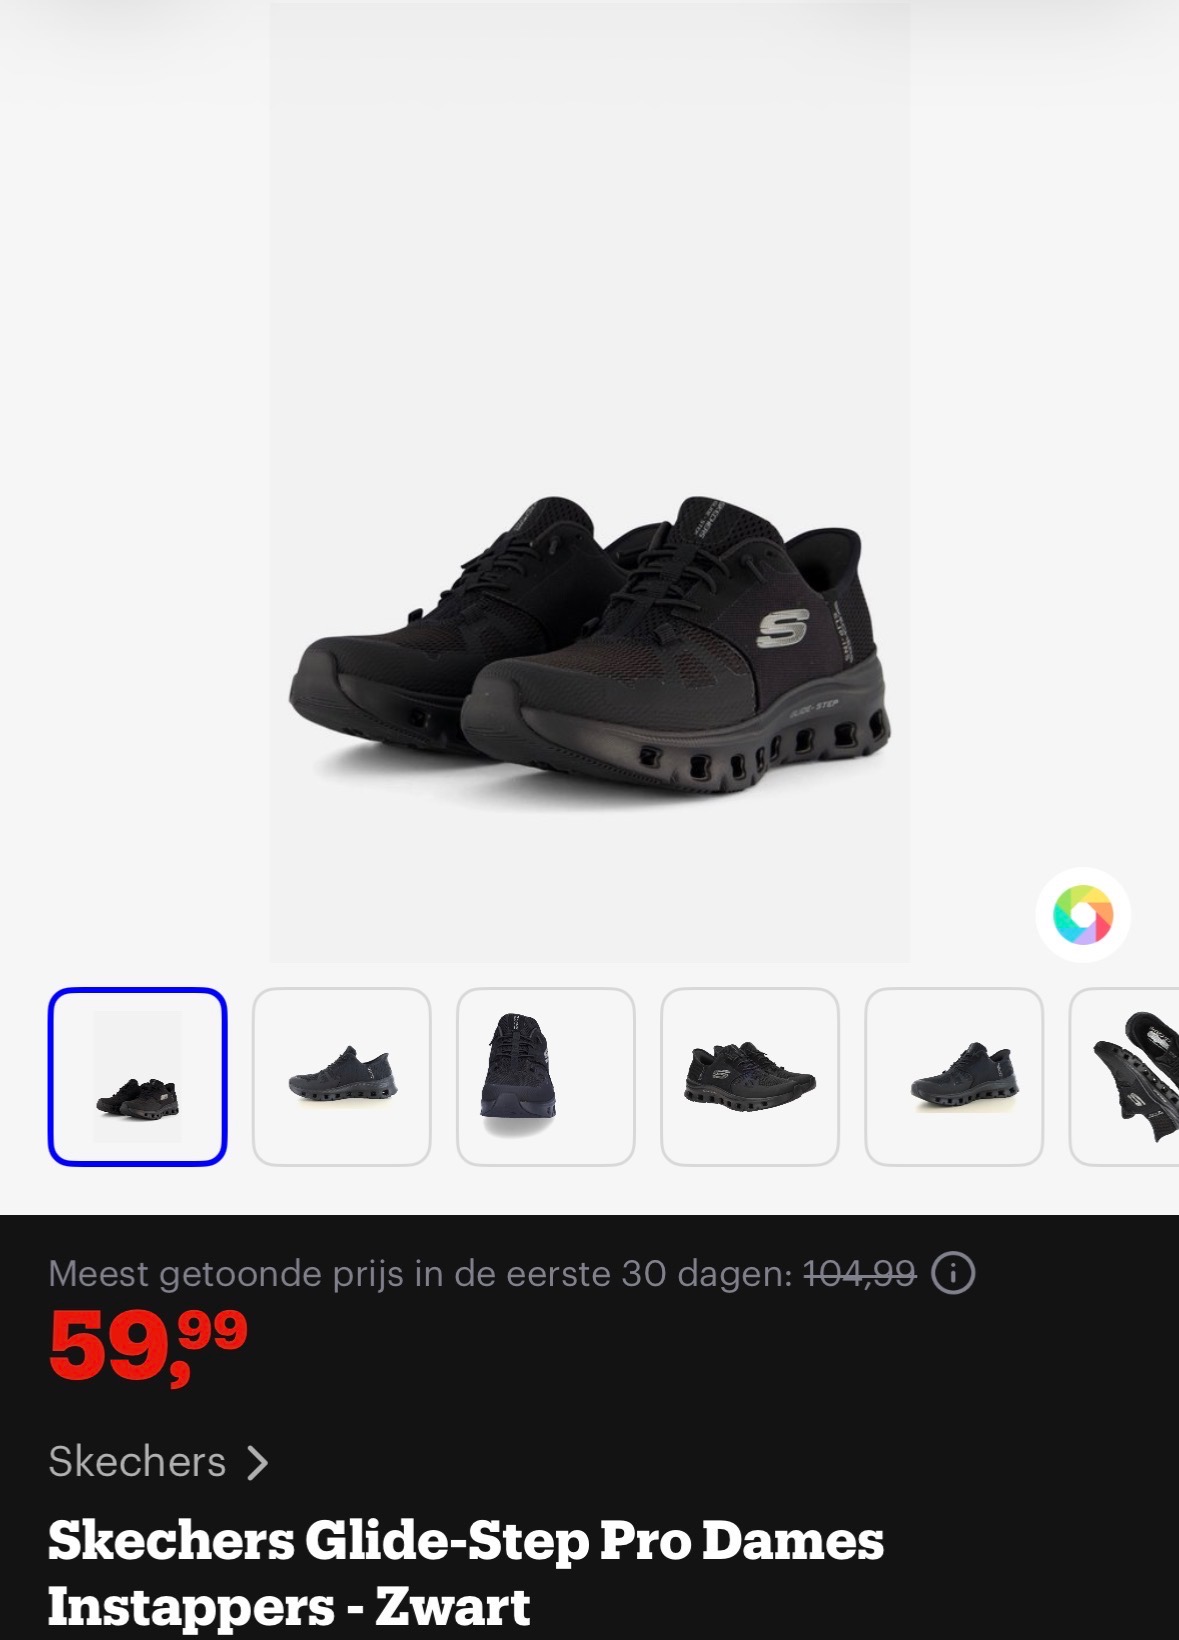Click the red 59,99 sale price
1179x1640 pixels.
(148, 1345)
